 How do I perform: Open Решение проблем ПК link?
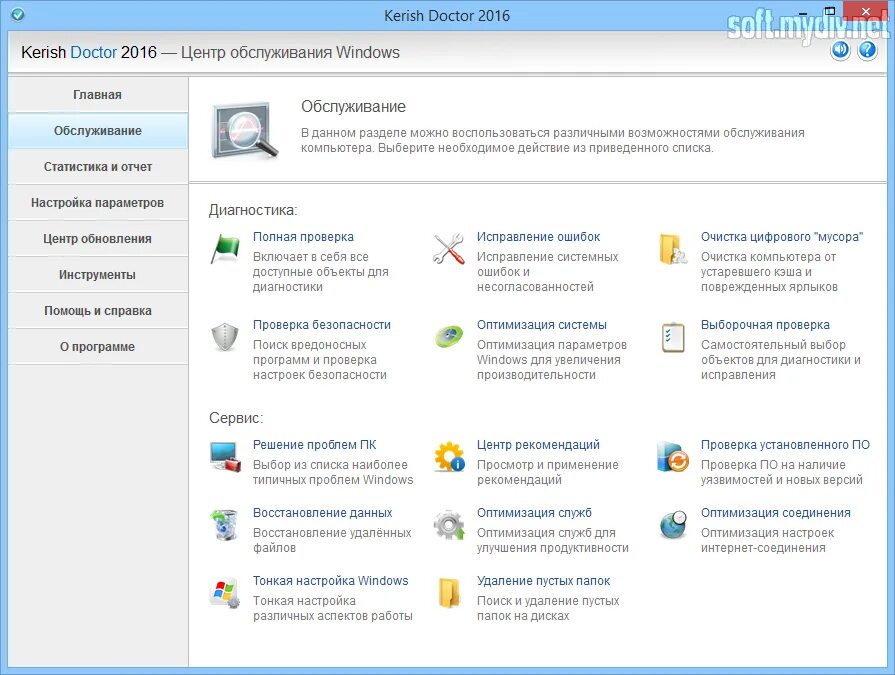315,444
